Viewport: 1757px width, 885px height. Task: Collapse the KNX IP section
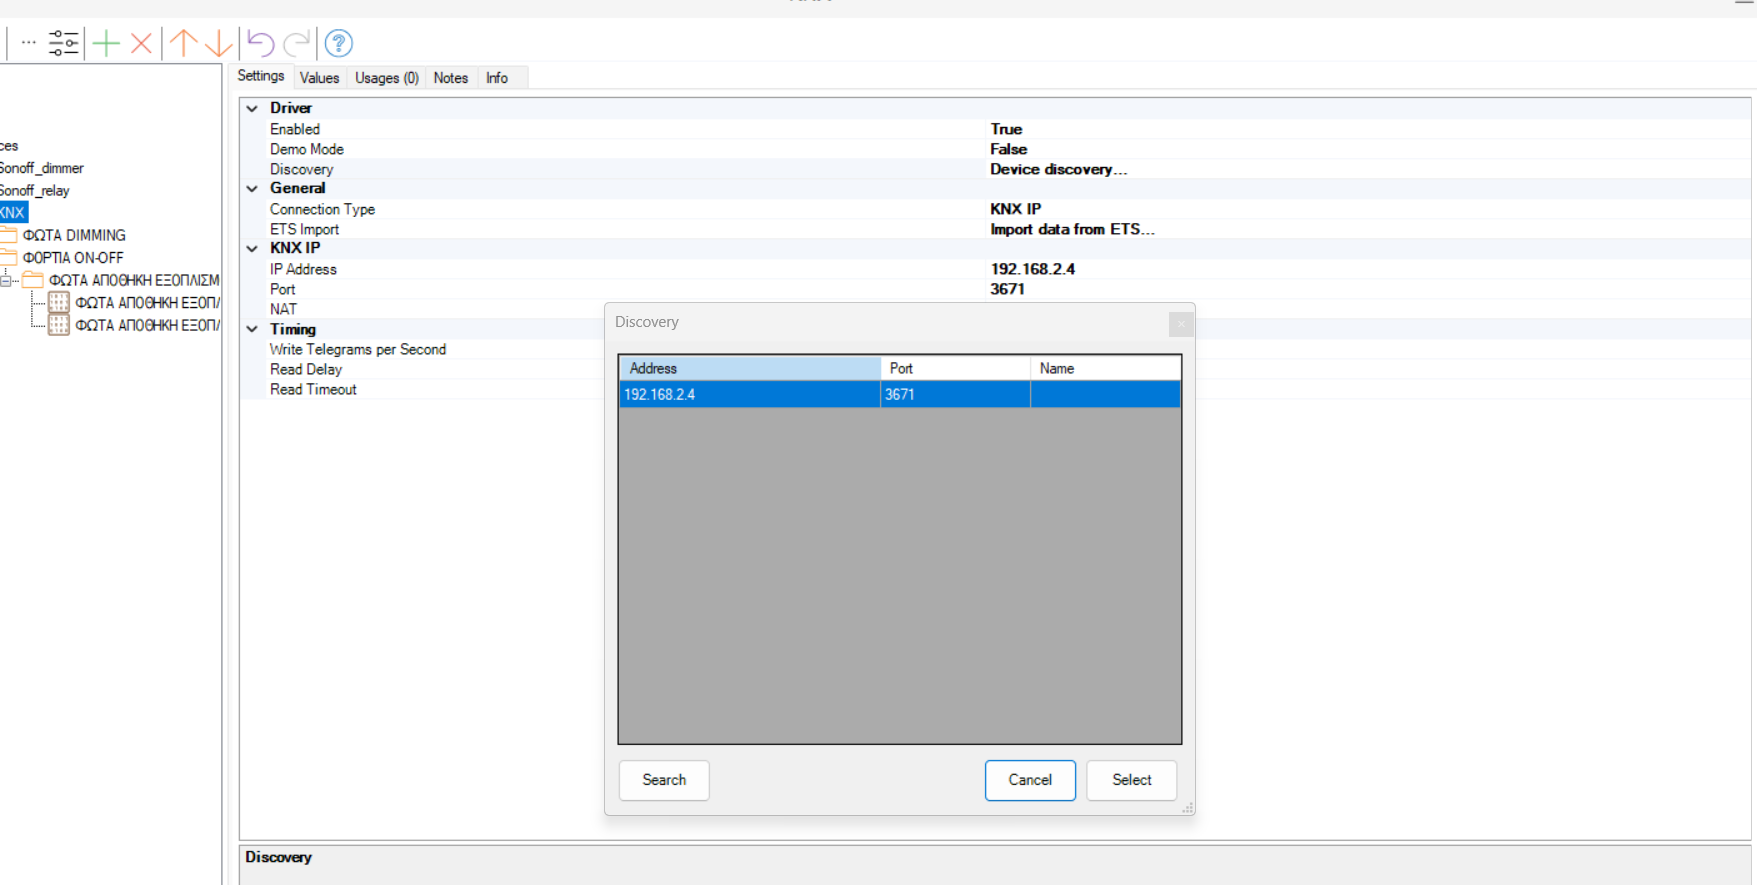(252, 248)
